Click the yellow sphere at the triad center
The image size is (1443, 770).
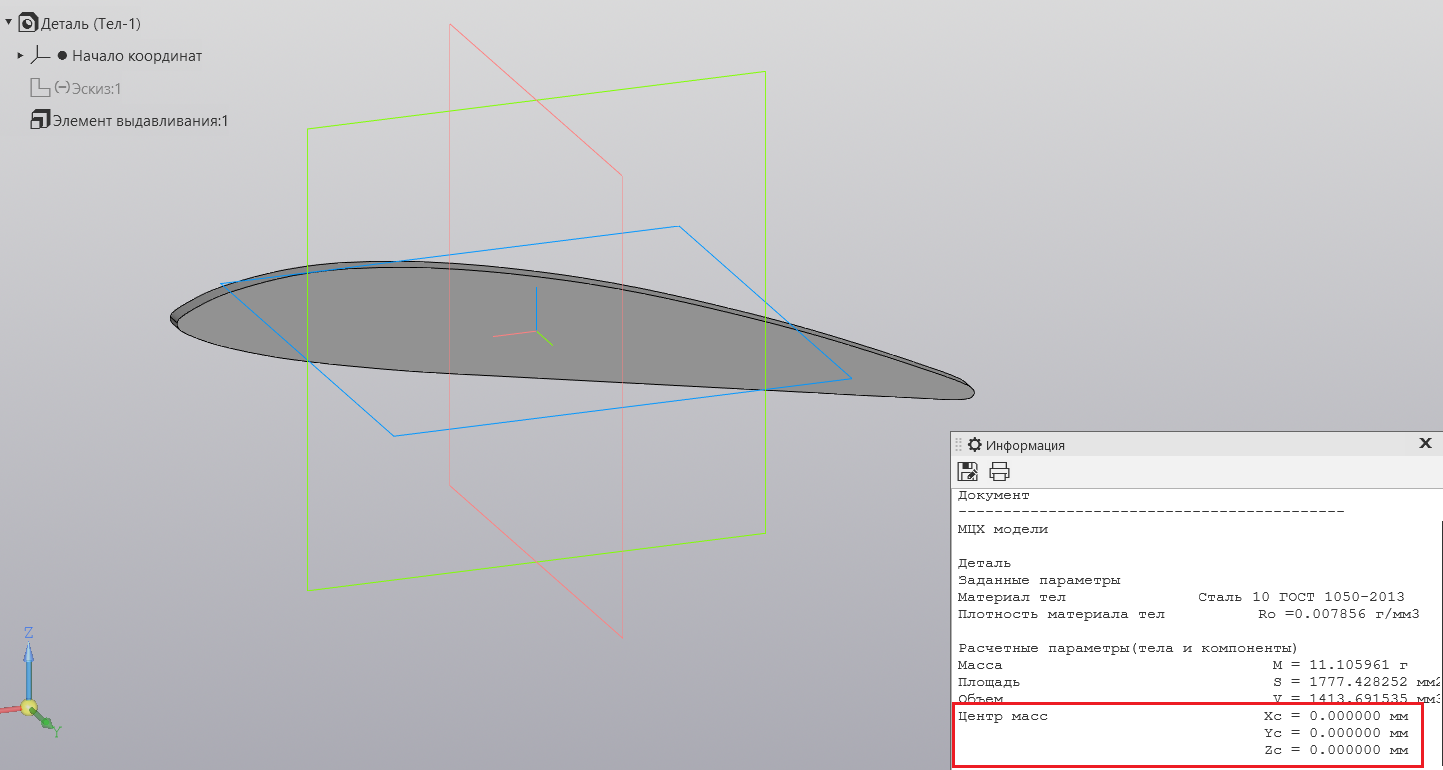tap(30, 708)
